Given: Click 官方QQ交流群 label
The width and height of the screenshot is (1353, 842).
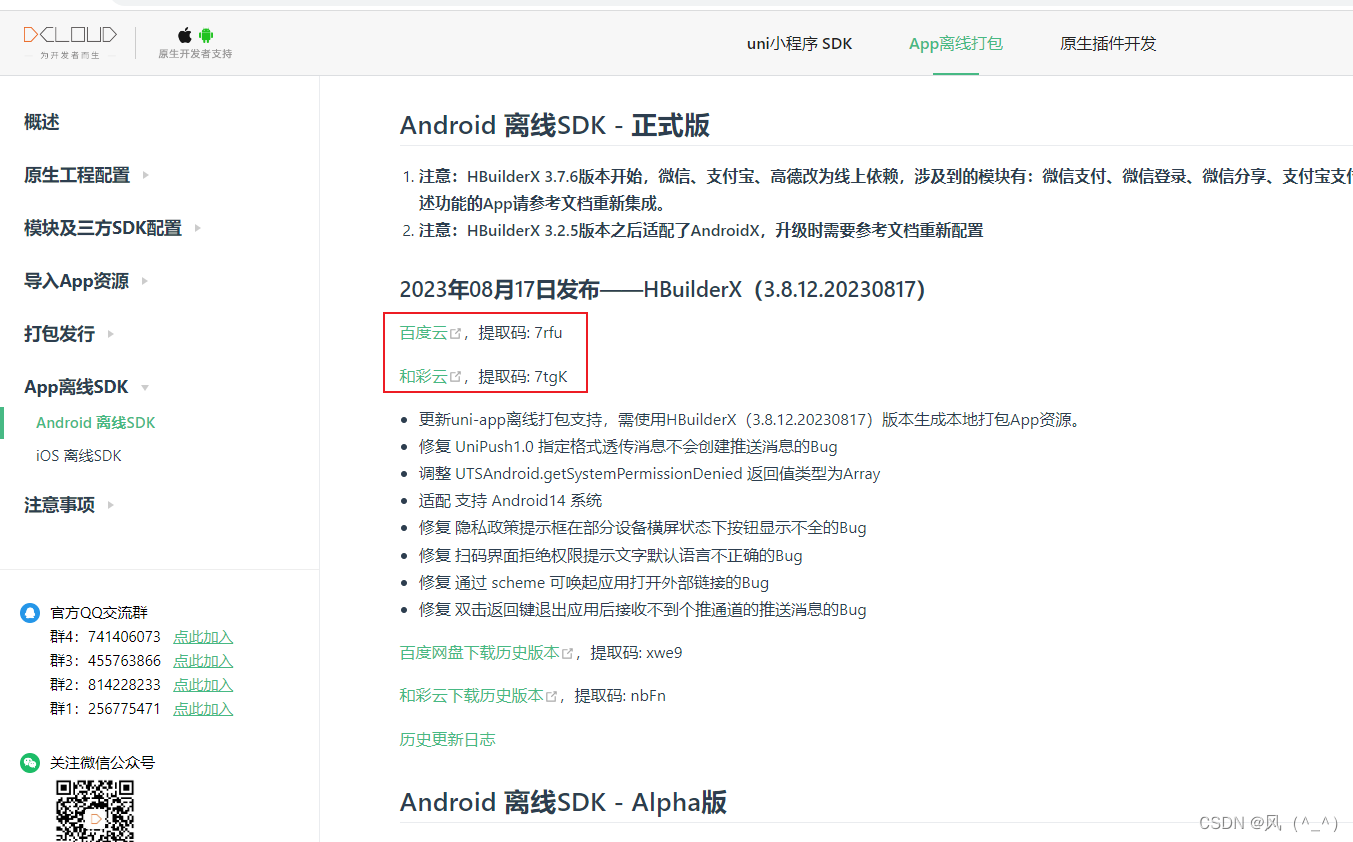Looking at the screenshot, I should tap(99, 613).
